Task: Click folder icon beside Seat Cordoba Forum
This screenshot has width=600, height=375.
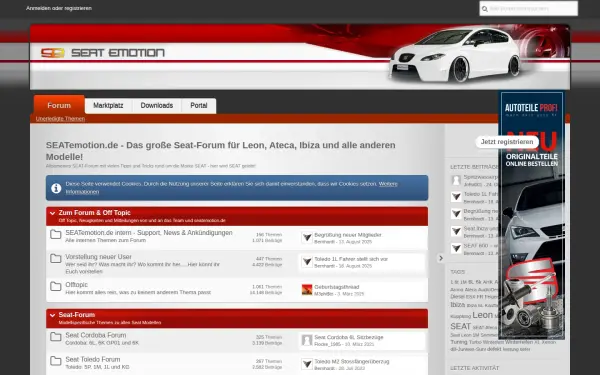Action: [x=55, y=337]
